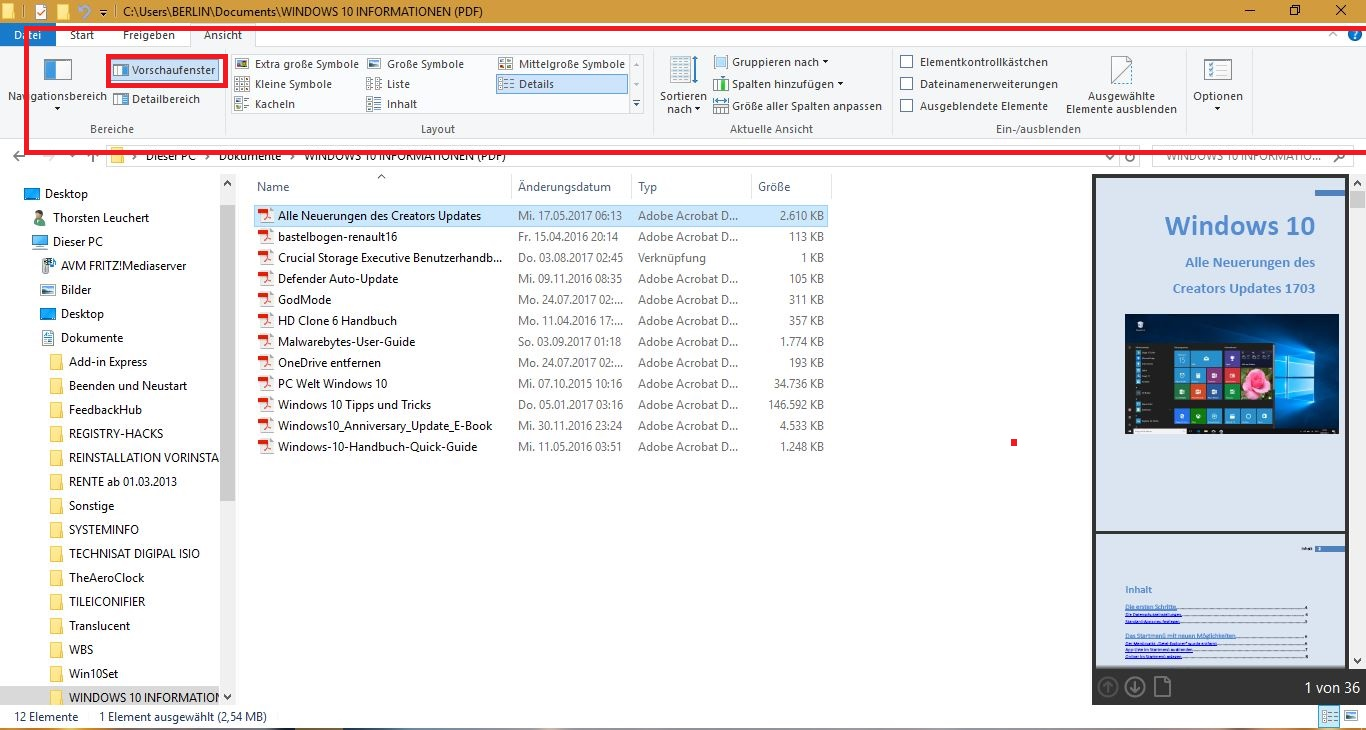
Task: Click shortcut icon of Crucial Storage Executive
Action: 266,258
